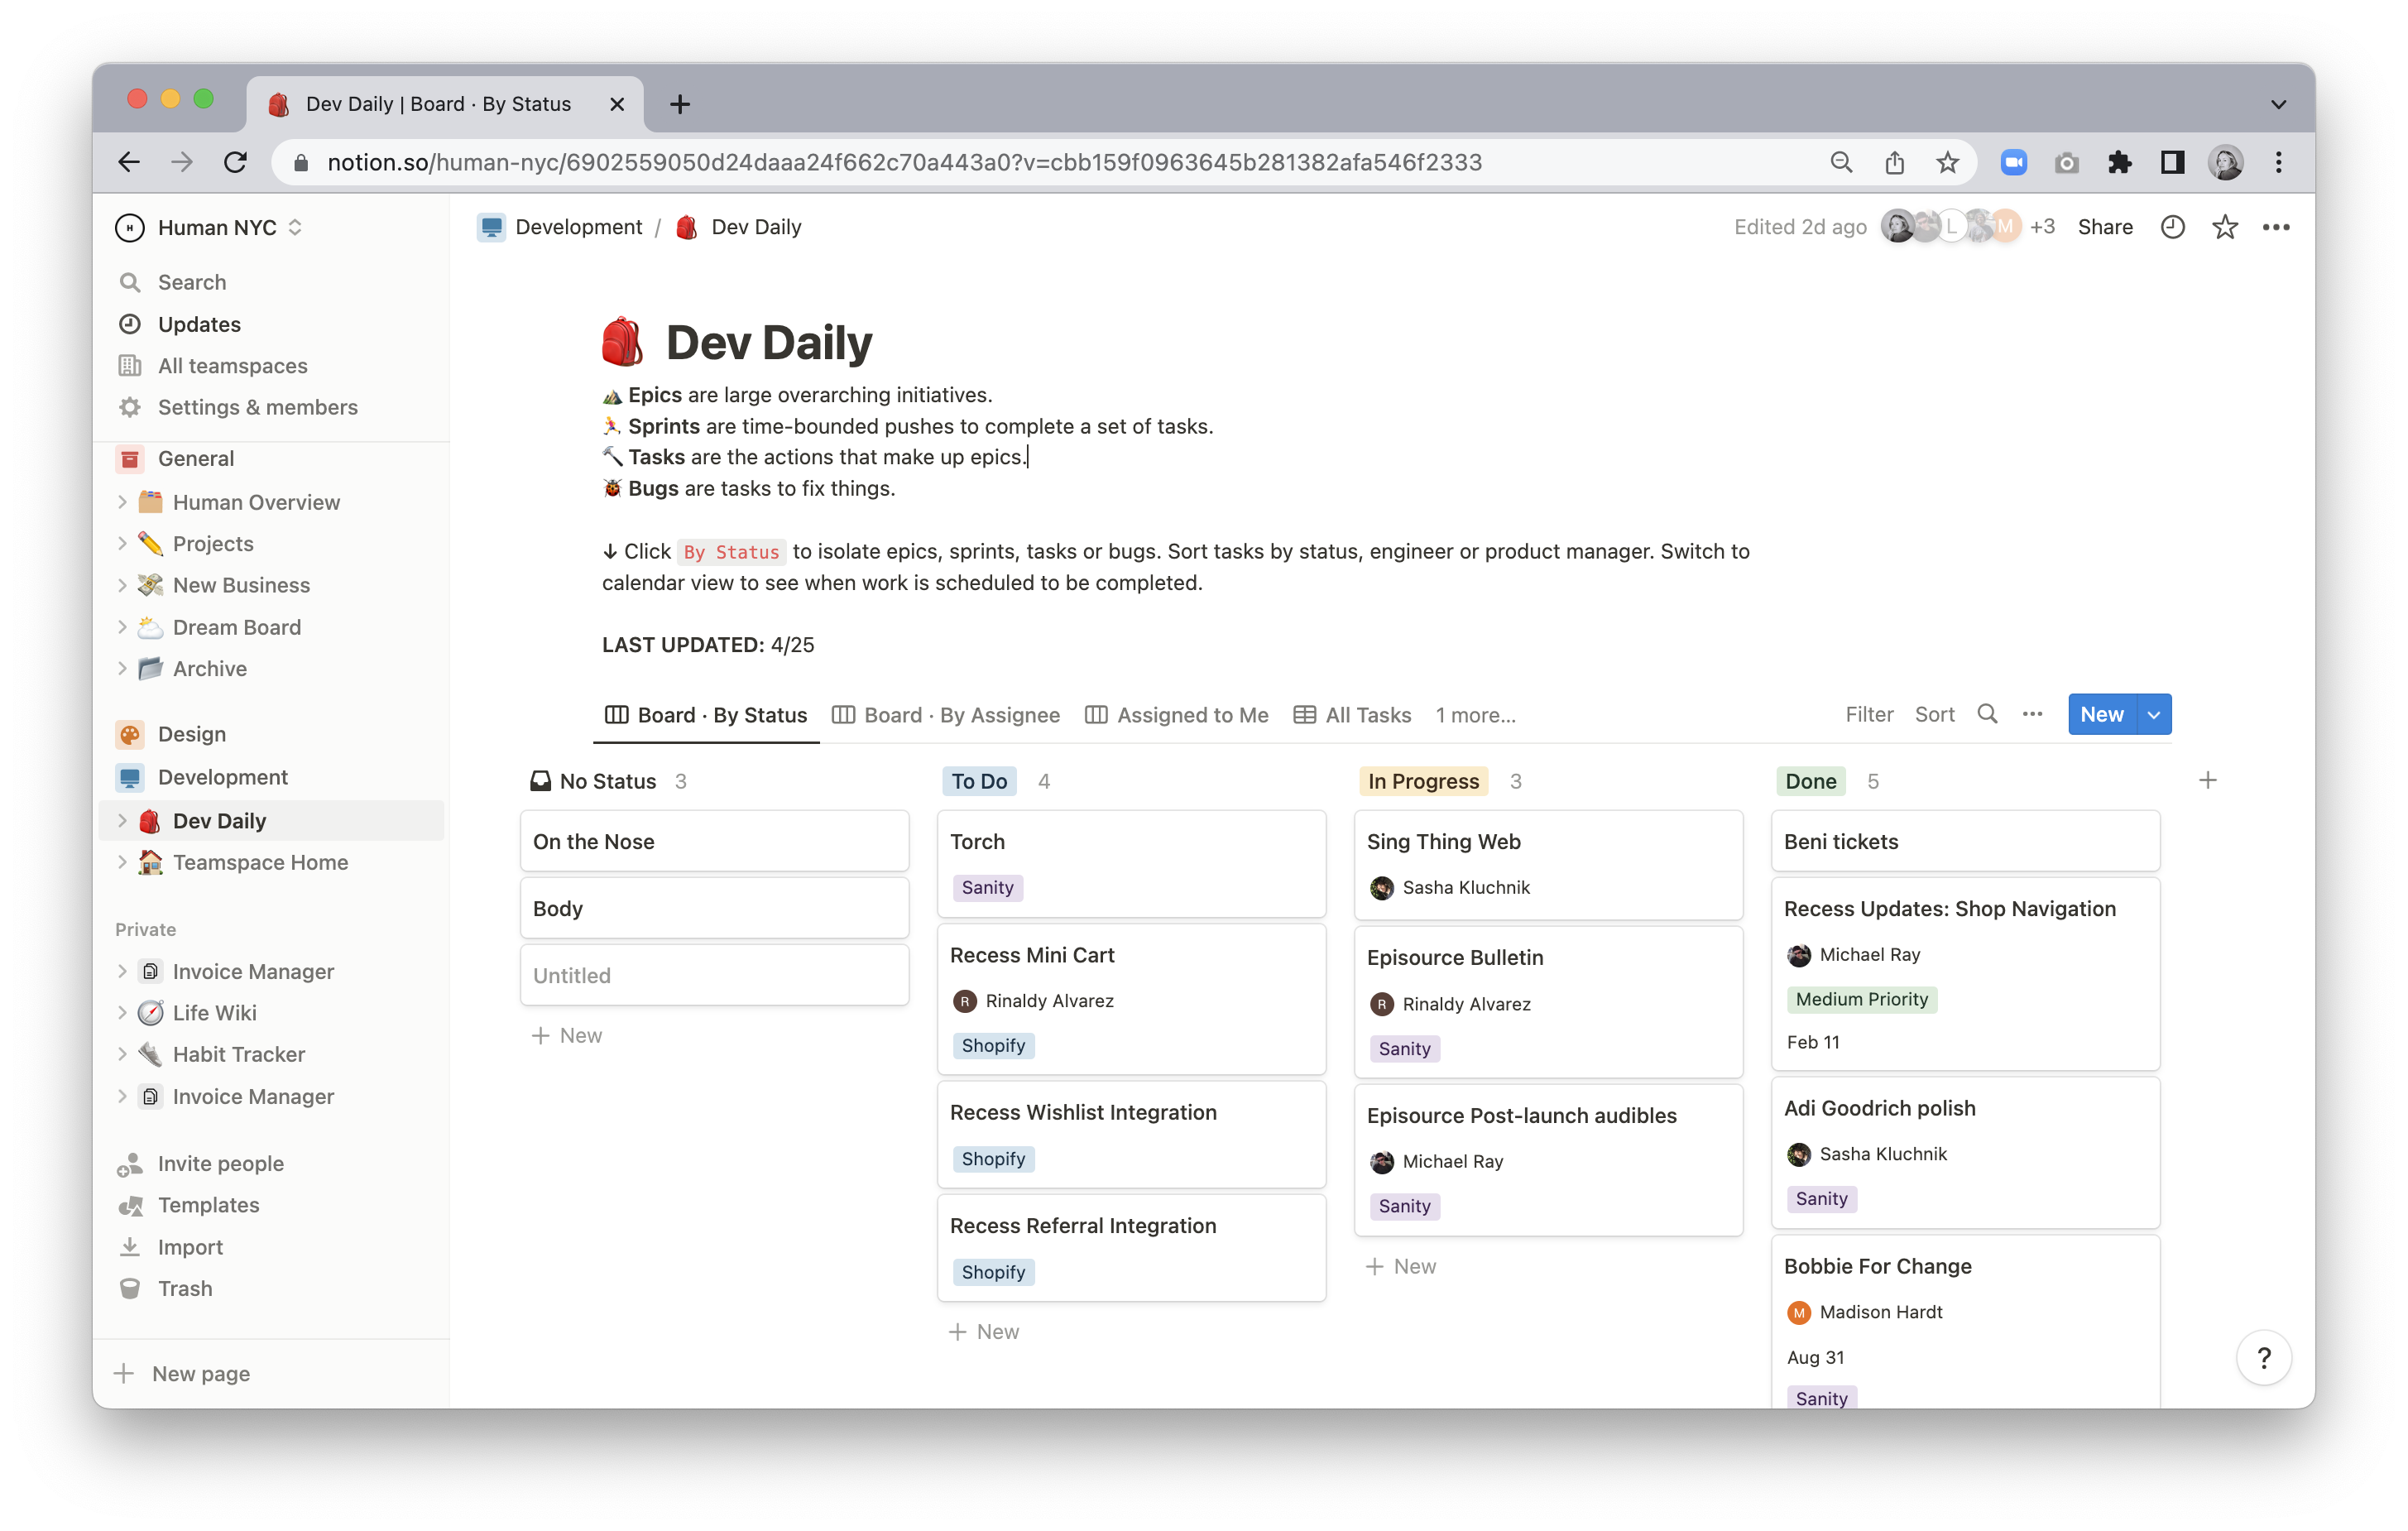The width and height of the screenshot is (2408, 1531).
Task: Expand the Human Overview page tree
Action: 122,502
